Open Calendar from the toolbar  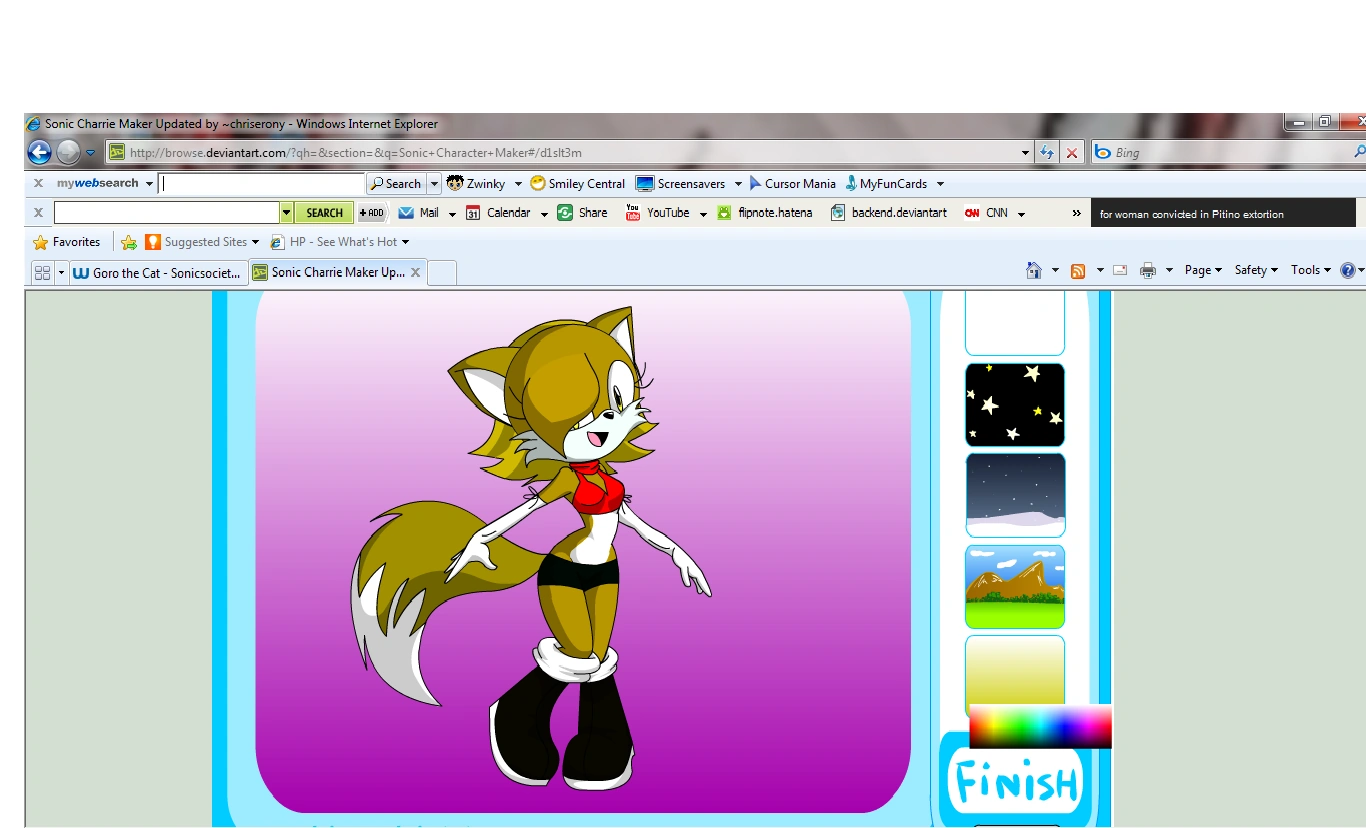[x=498, y=213]
